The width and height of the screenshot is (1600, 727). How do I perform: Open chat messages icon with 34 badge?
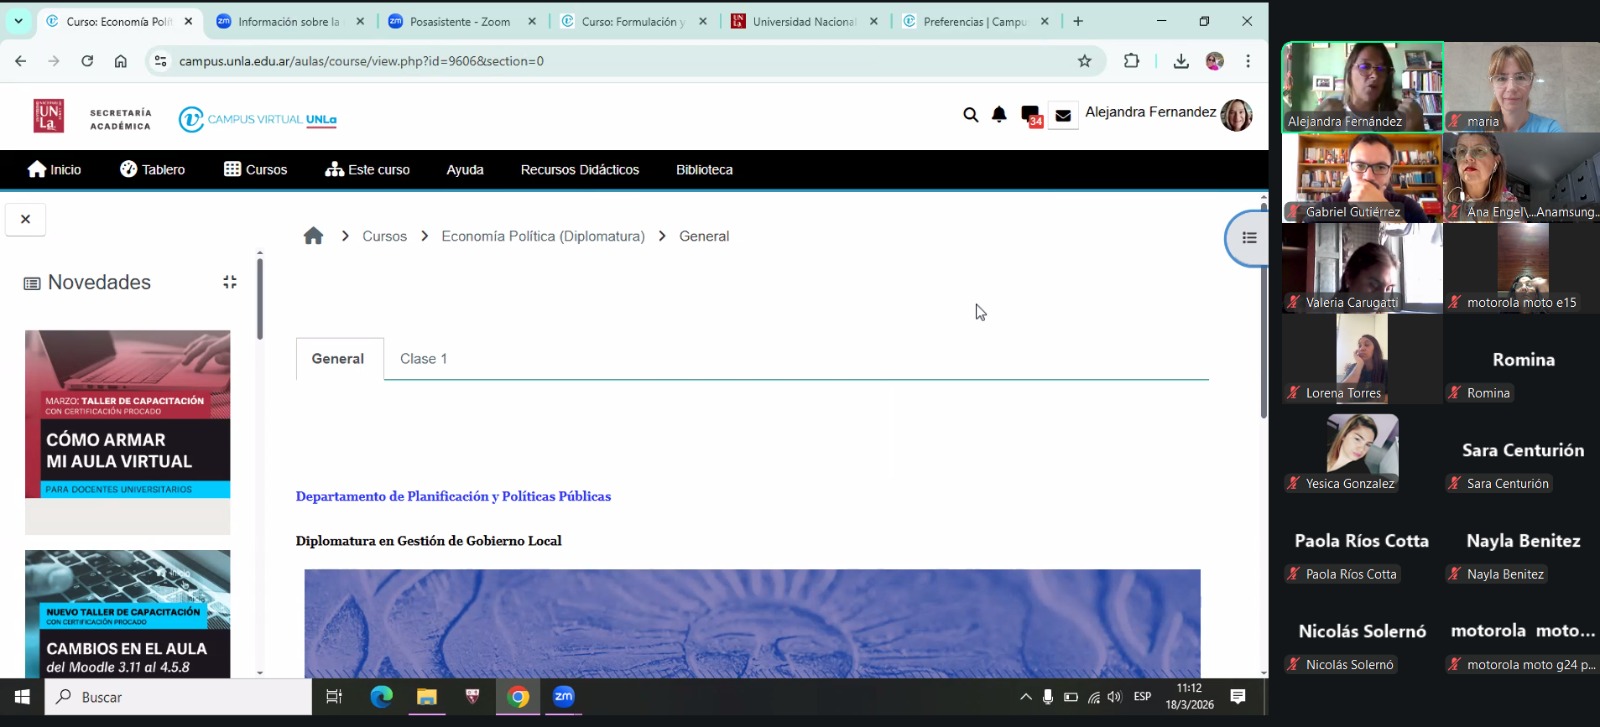tap(1030, 115)
